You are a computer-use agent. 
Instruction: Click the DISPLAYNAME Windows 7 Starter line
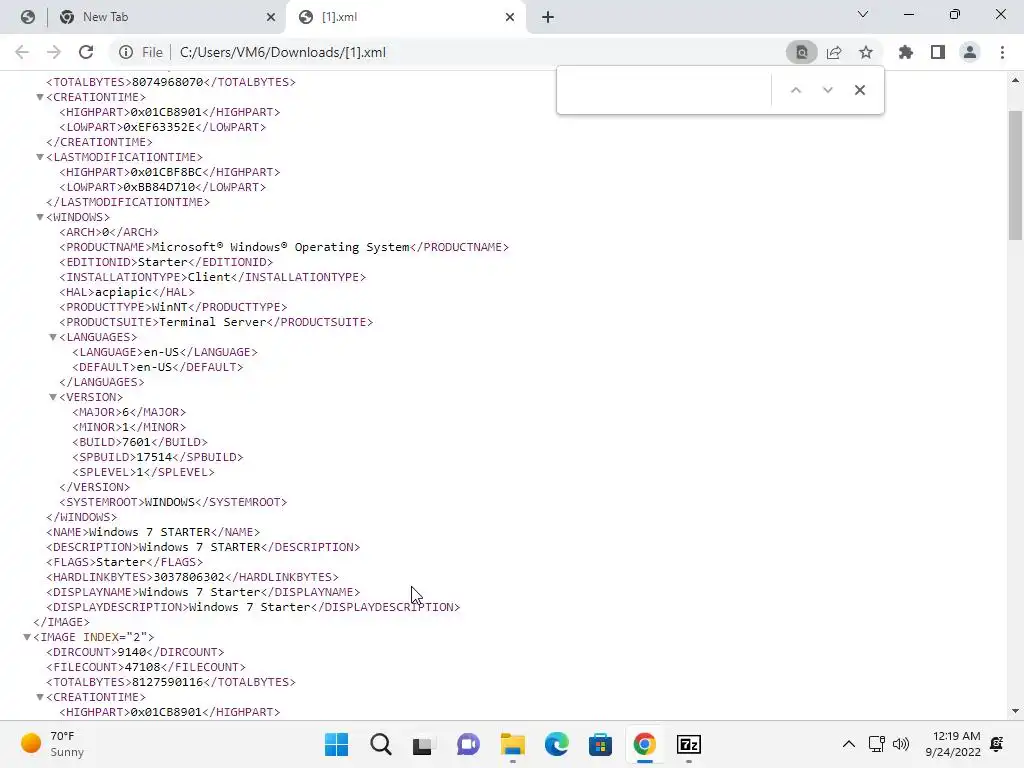[203, 592]
